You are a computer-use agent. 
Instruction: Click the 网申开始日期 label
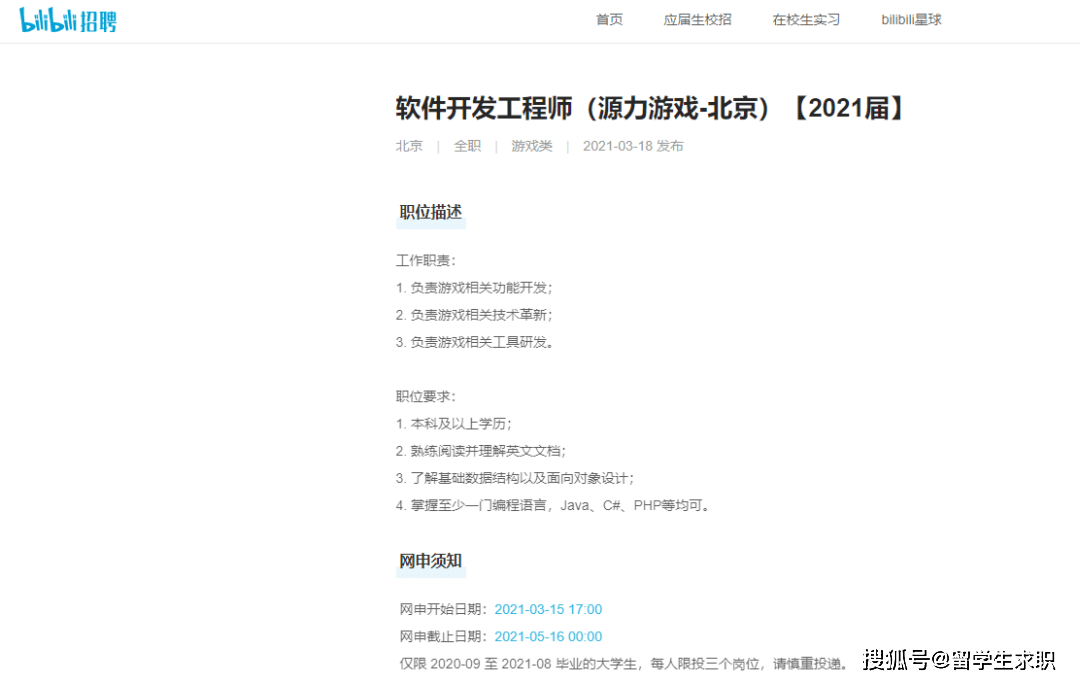444,609
